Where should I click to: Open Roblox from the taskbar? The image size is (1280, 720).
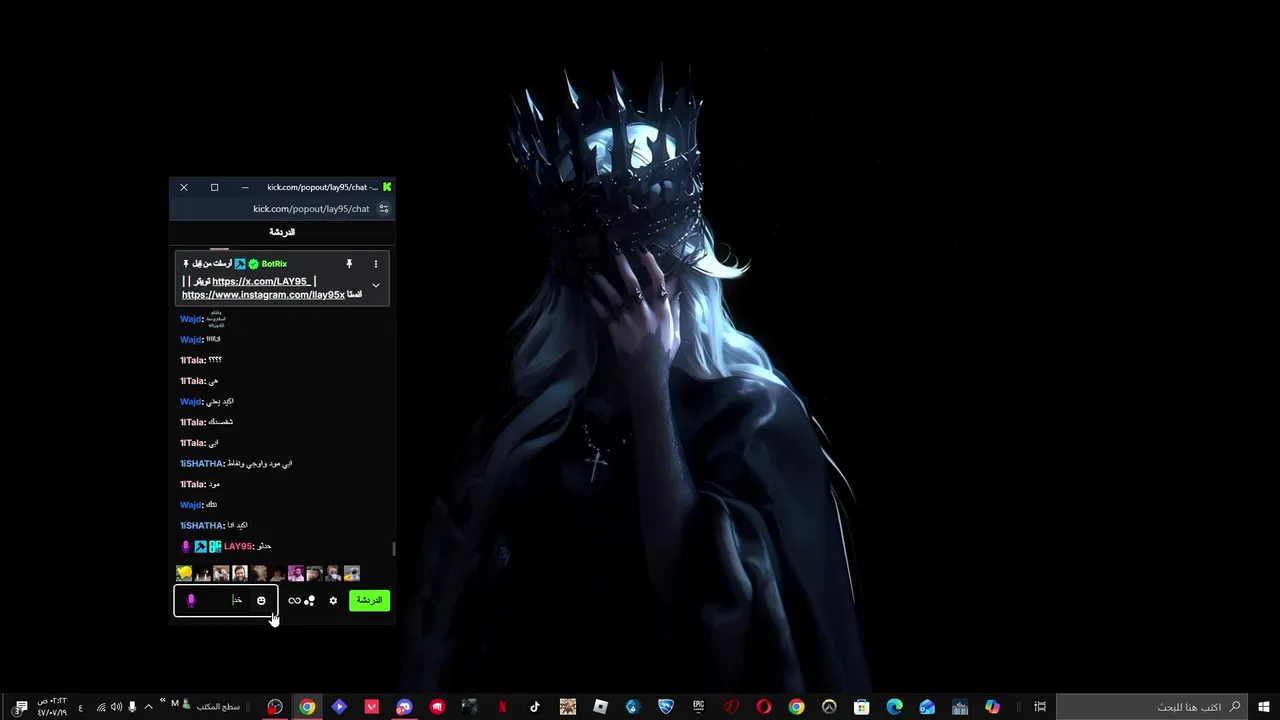pos(600,707)
